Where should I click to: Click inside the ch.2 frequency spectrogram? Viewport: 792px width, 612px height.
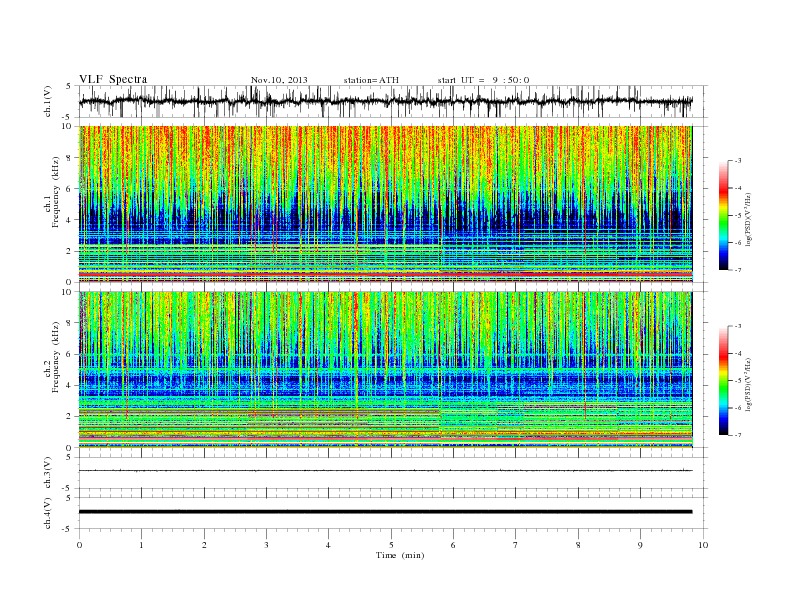pos(385,369)
